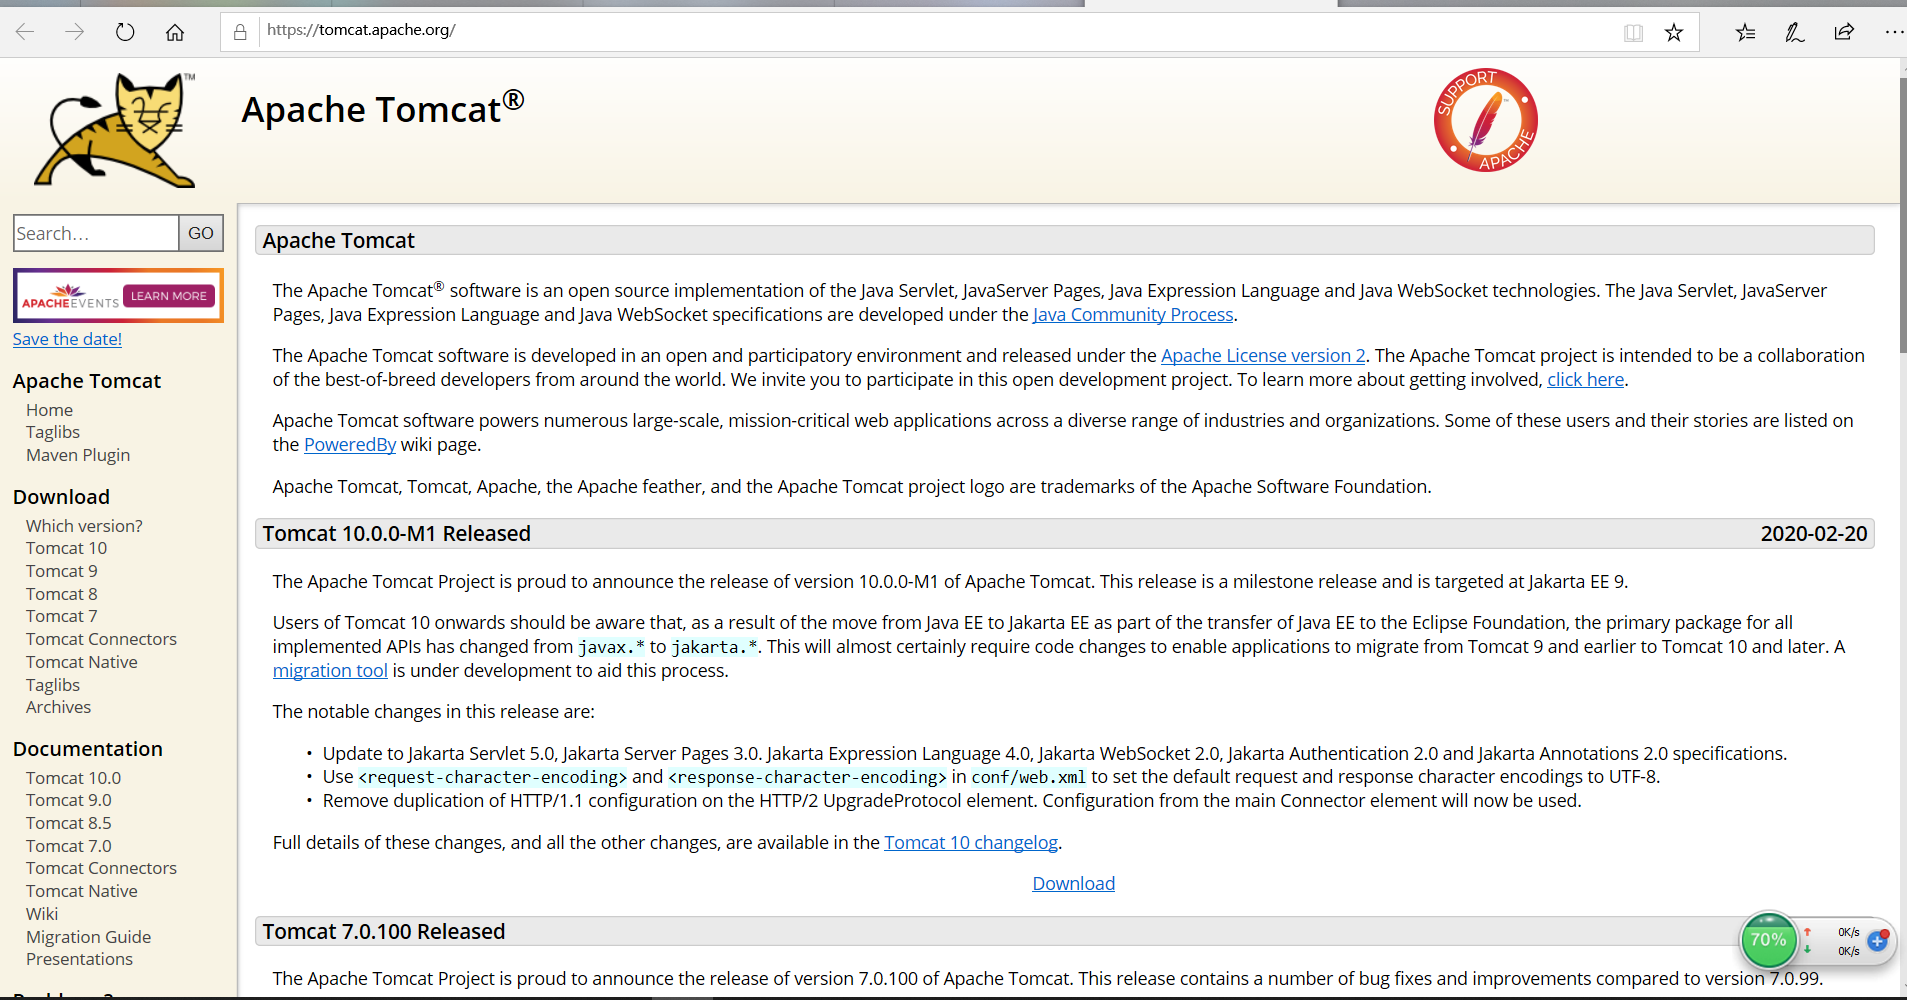The height and width of the screenshot is (1000, 1907).
Task: Click the Tomcat 10.0.0-M1 Released heading
Action: (397, 534)
